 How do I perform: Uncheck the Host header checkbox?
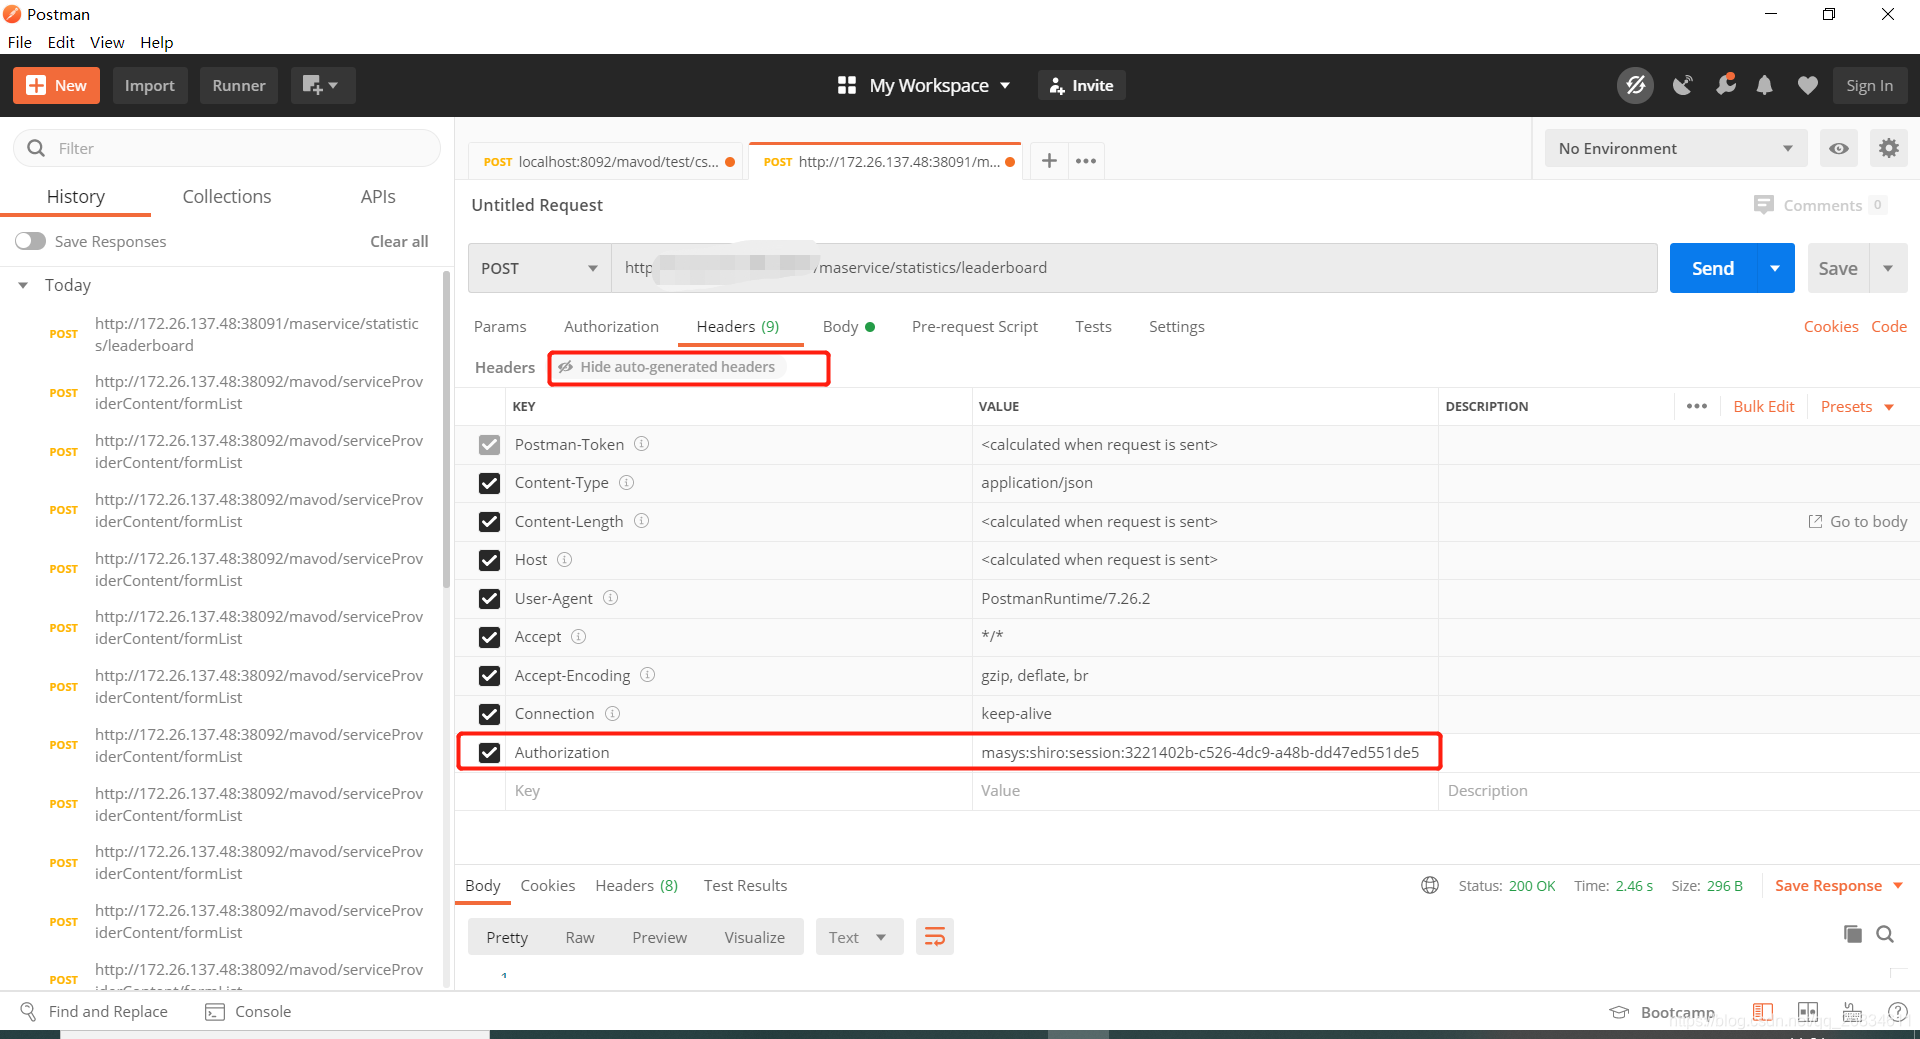(x=489, y=560)
